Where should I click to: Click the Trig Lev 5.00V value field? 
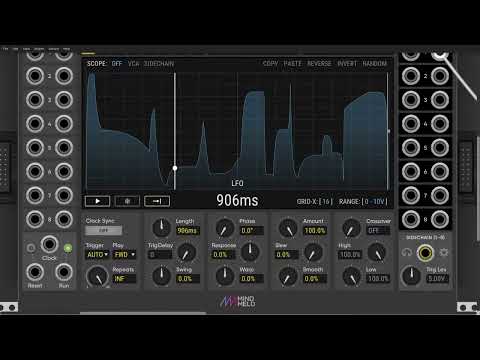pos(437,278)
